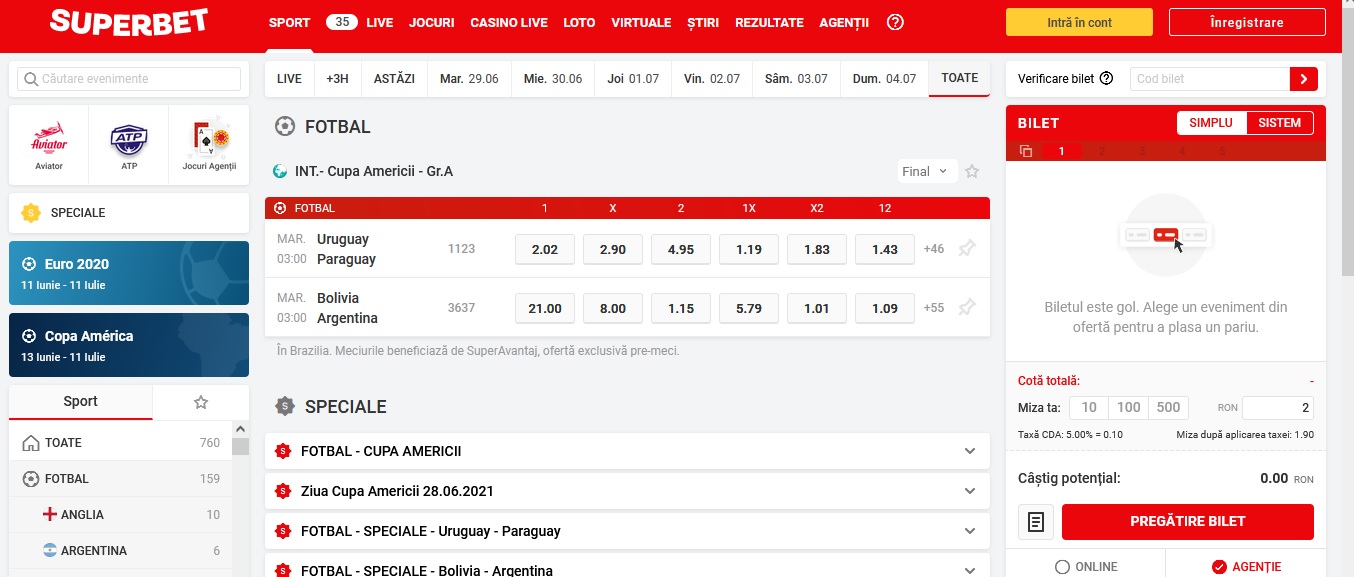Click the help icon beside Verificare bilet

pos(1106,79)
